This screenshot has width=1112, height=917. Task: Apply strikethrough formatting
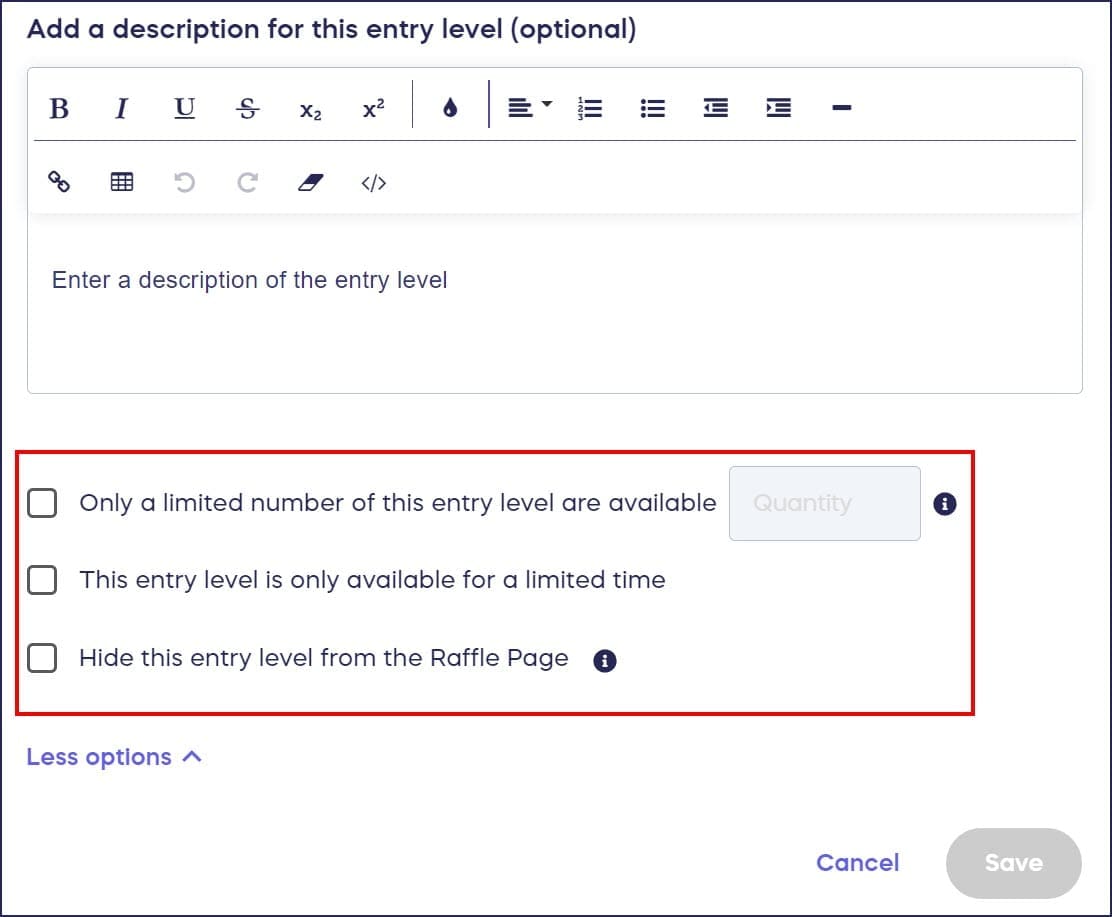248,108
